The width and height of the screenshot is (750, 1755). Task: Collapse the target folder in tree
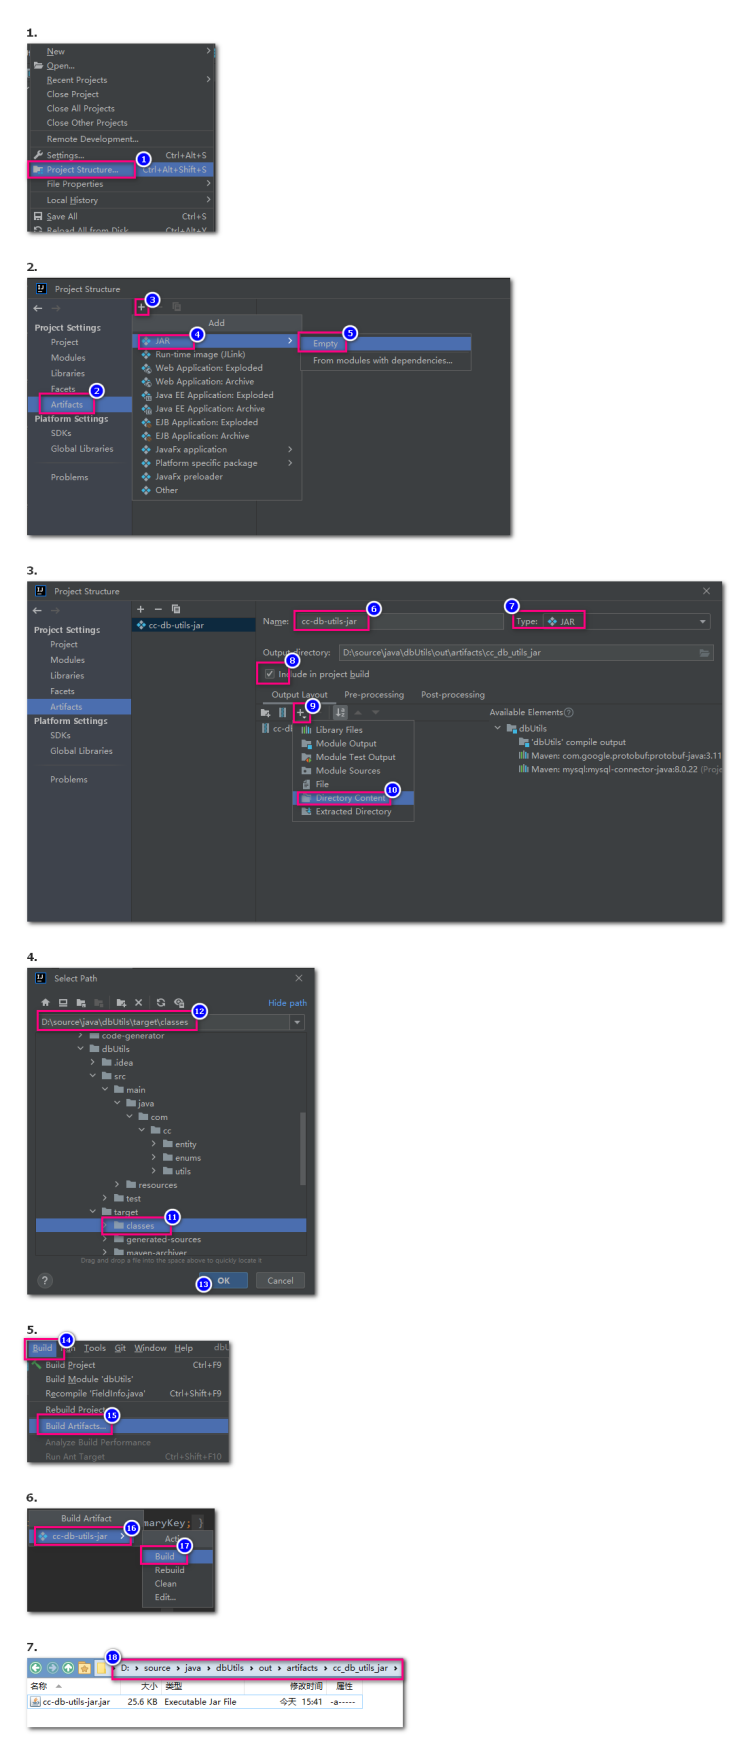[x=93, y=1212]
